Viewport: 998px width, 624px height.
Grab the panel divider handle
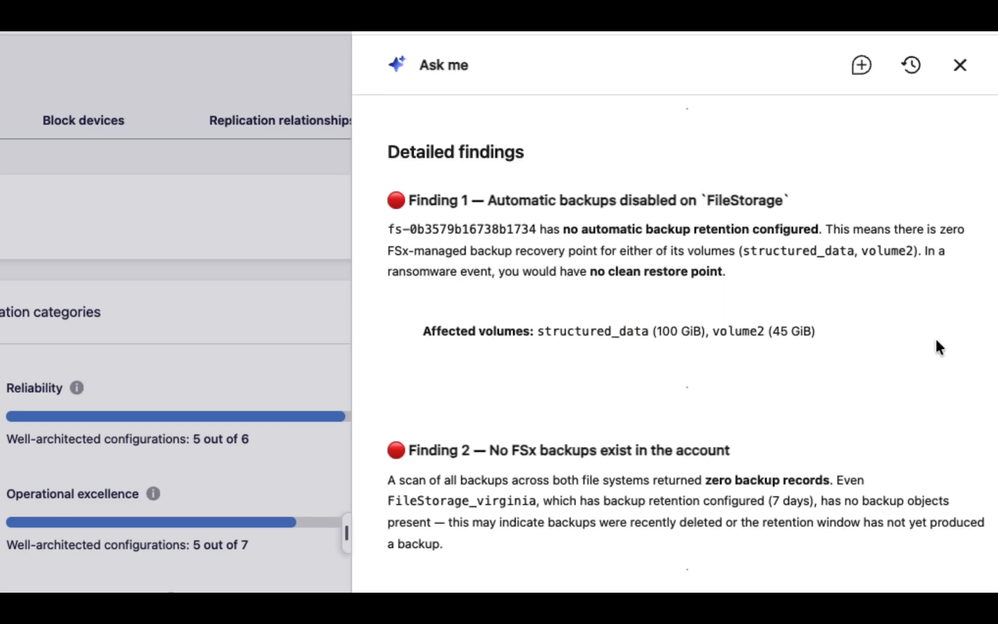pyautogui.click(x=346, y=533)
